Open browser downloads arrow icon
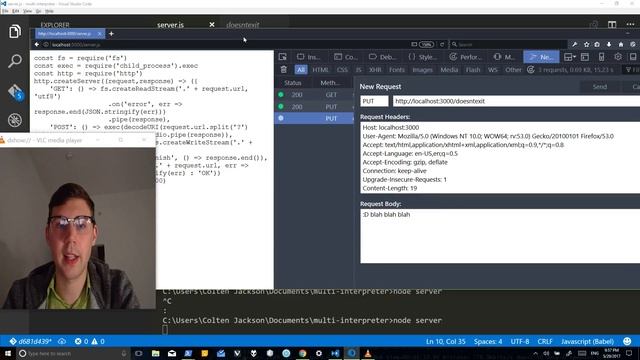 click(609, 44)
